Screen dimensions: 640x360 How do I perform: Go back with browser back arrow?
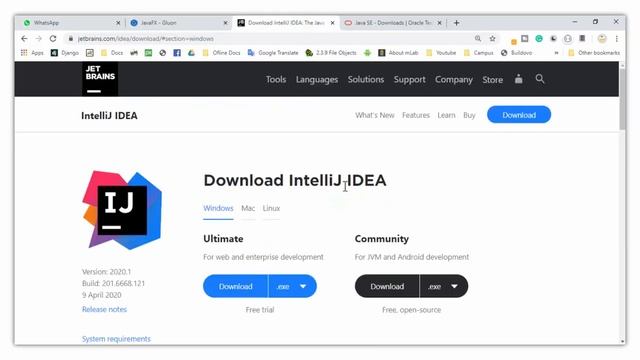click(24, 38)
